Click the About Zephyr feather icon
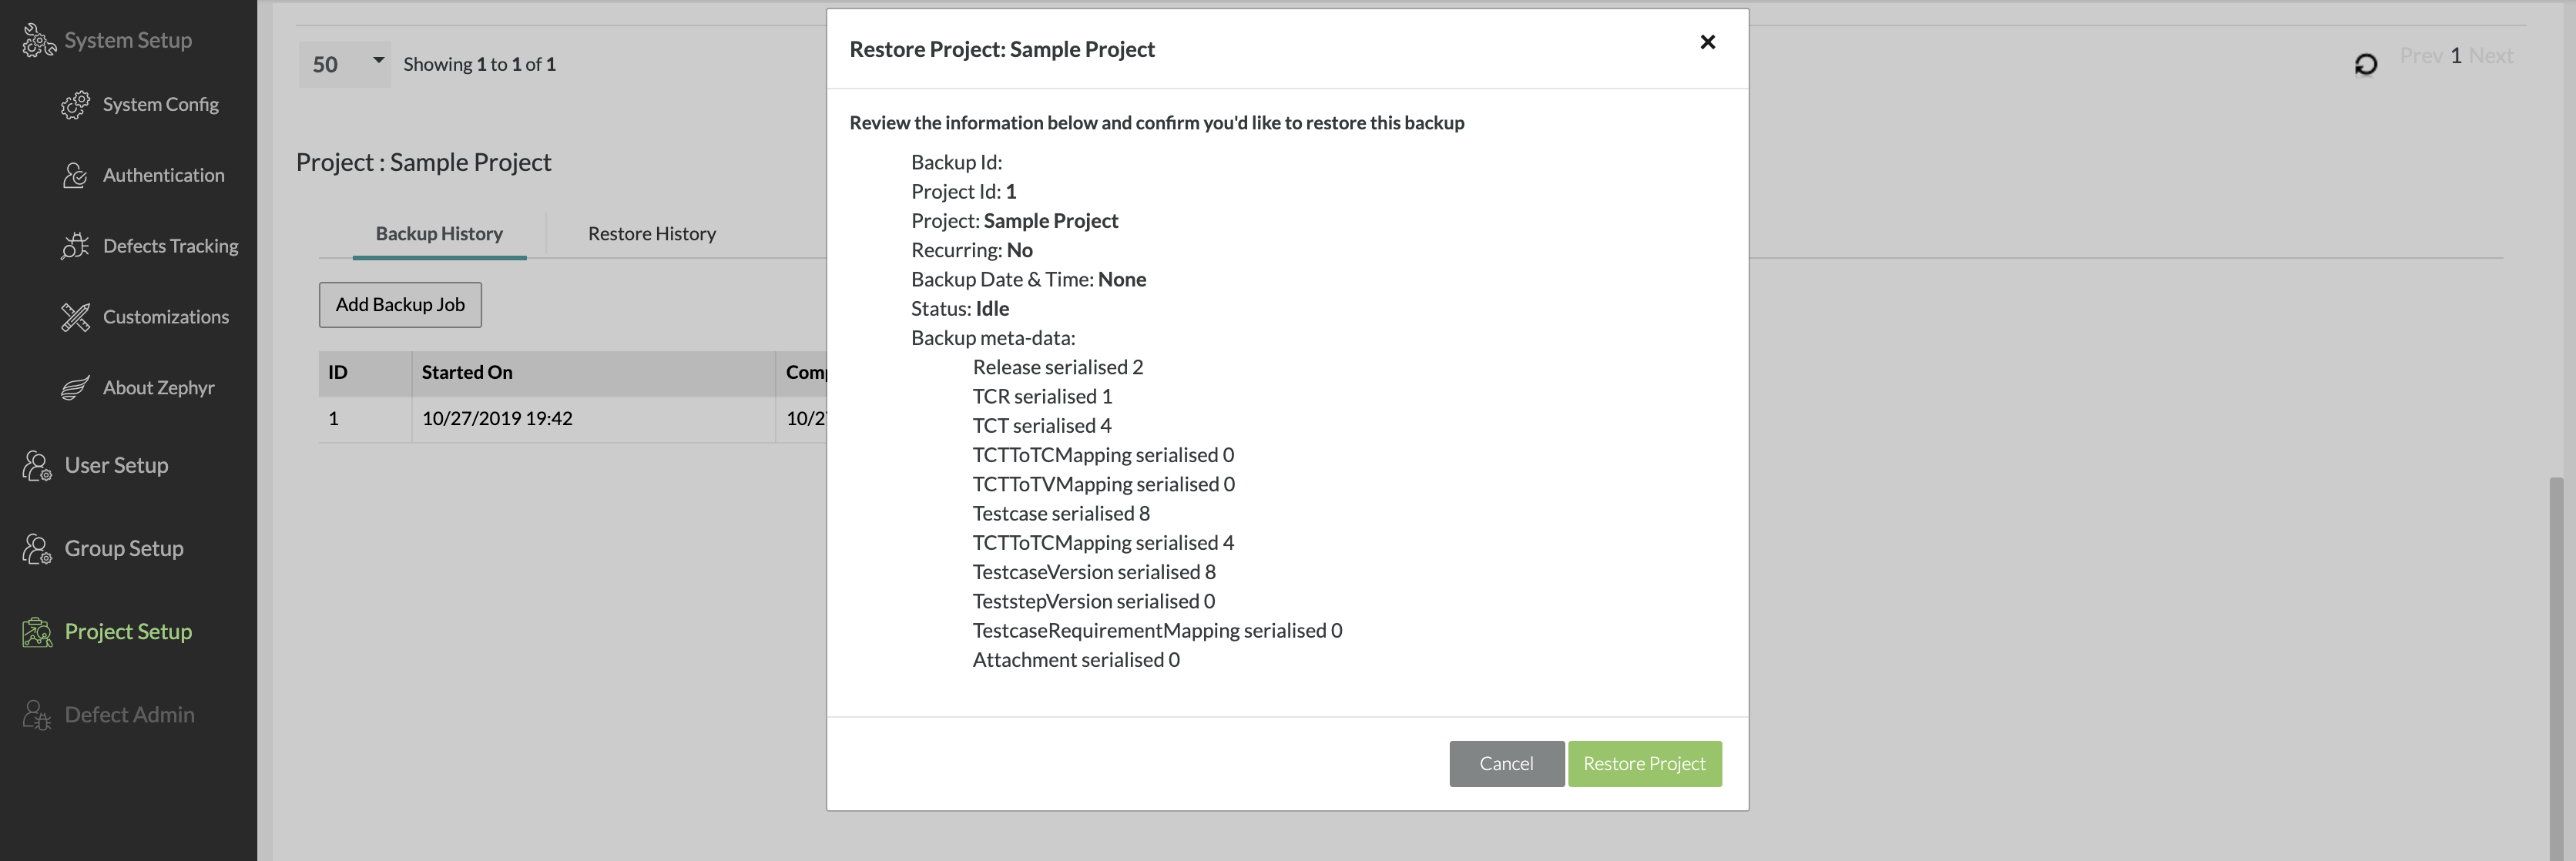Image resolution: width=2576 pixels, height=861 pixels. 75,388
